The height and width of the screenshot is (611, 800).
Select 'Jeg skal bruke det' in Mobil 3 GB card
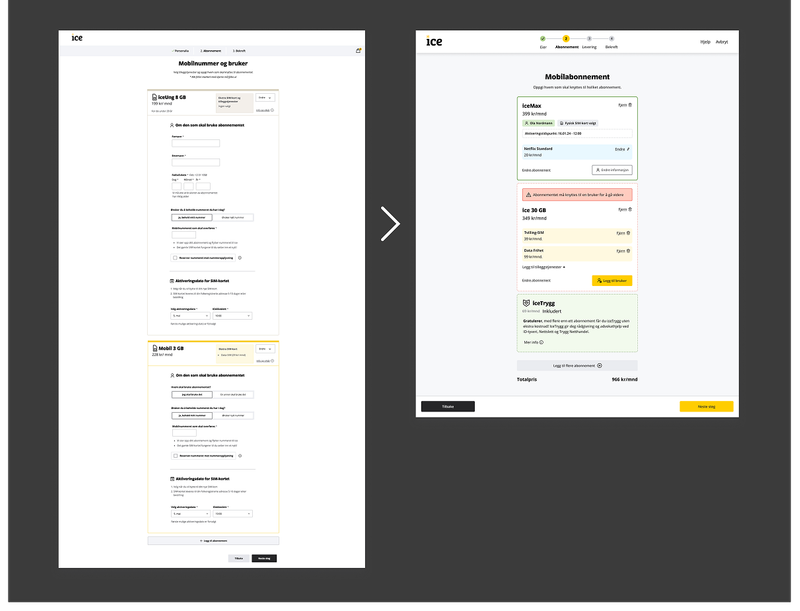(192, 395)
